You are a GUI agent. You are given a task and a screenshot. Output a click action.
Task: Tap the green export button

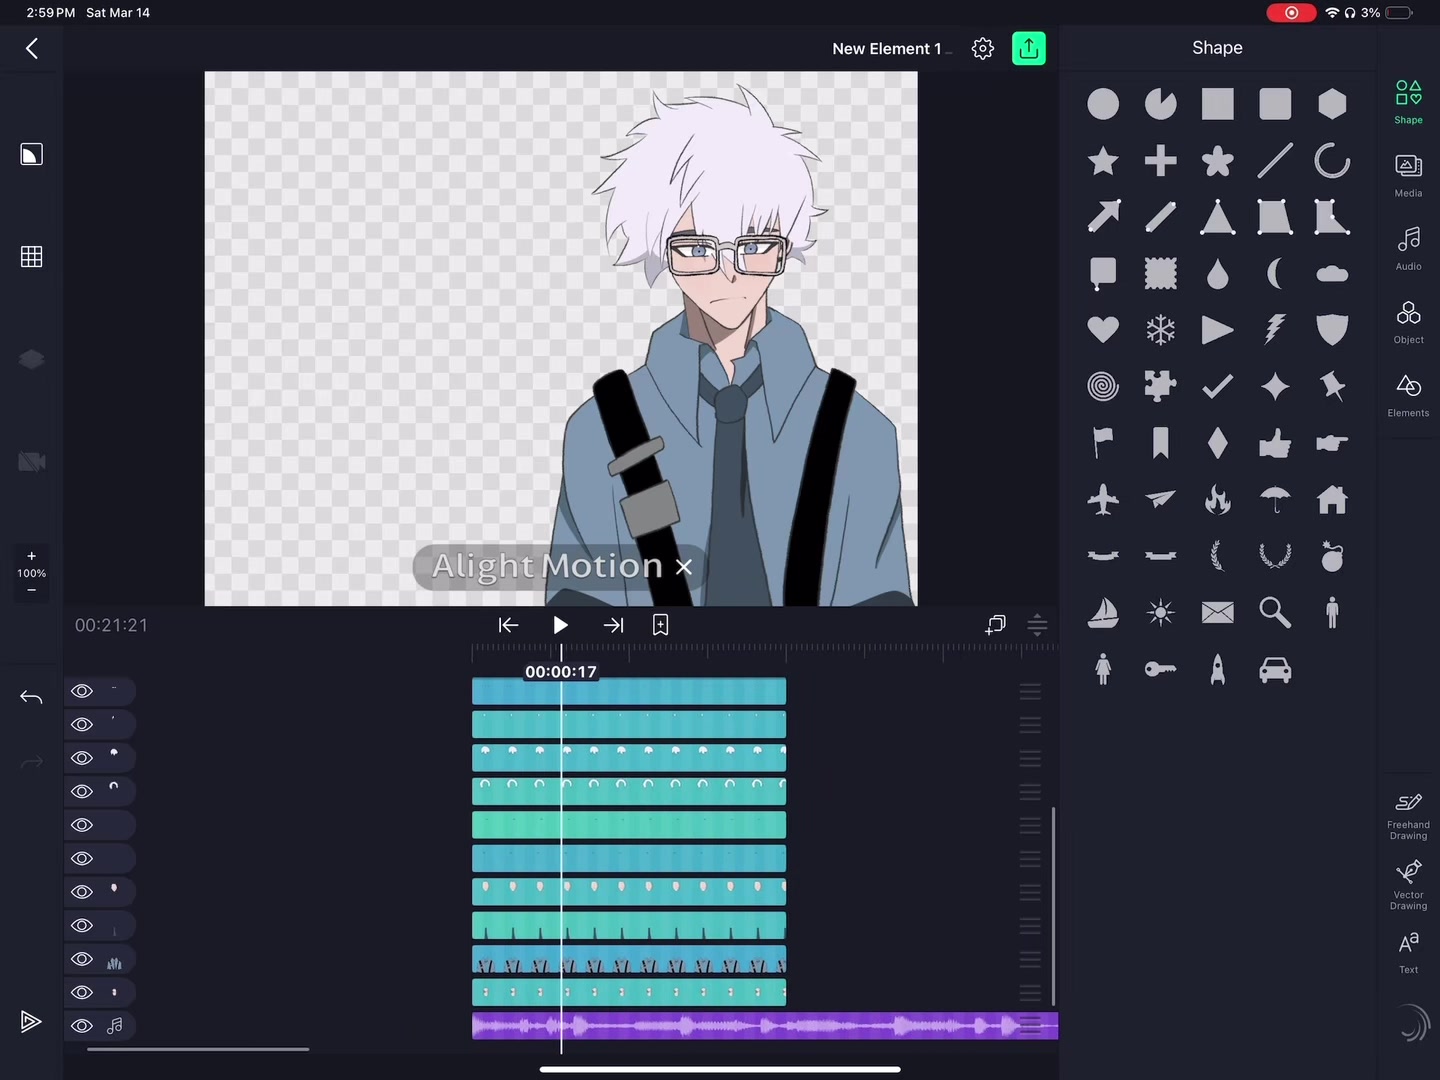point(1029,48)
